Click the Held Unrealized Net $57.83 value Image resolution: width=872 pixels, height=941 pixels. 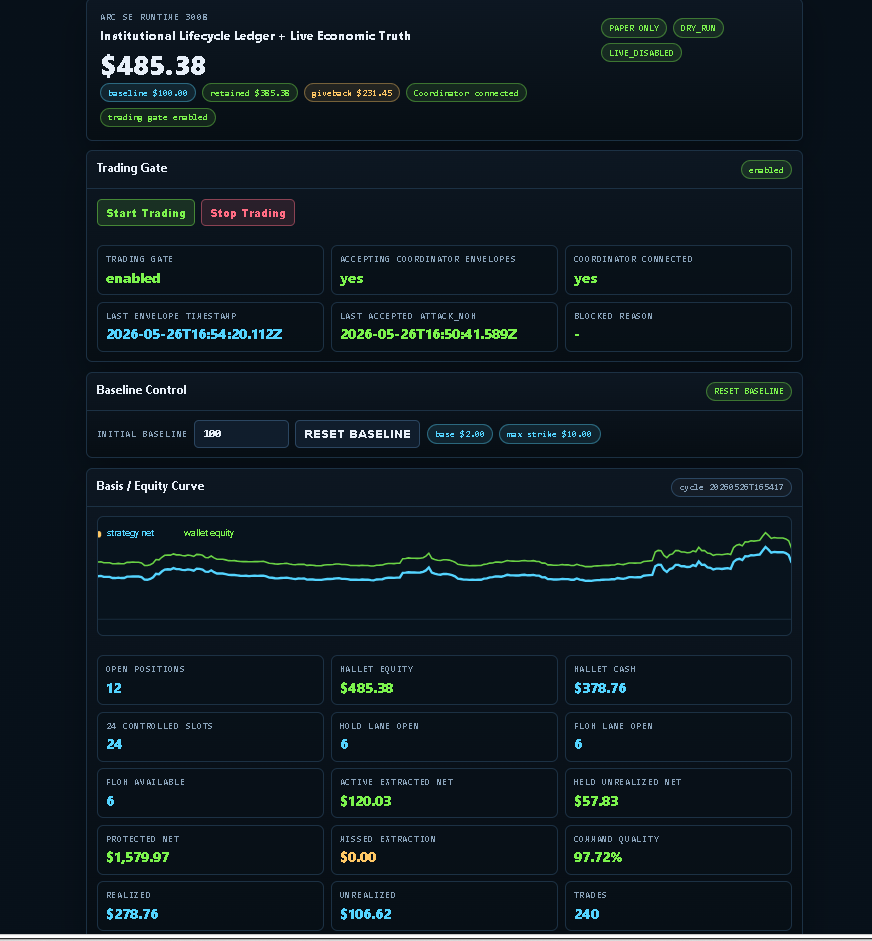(x=596, y=801)
